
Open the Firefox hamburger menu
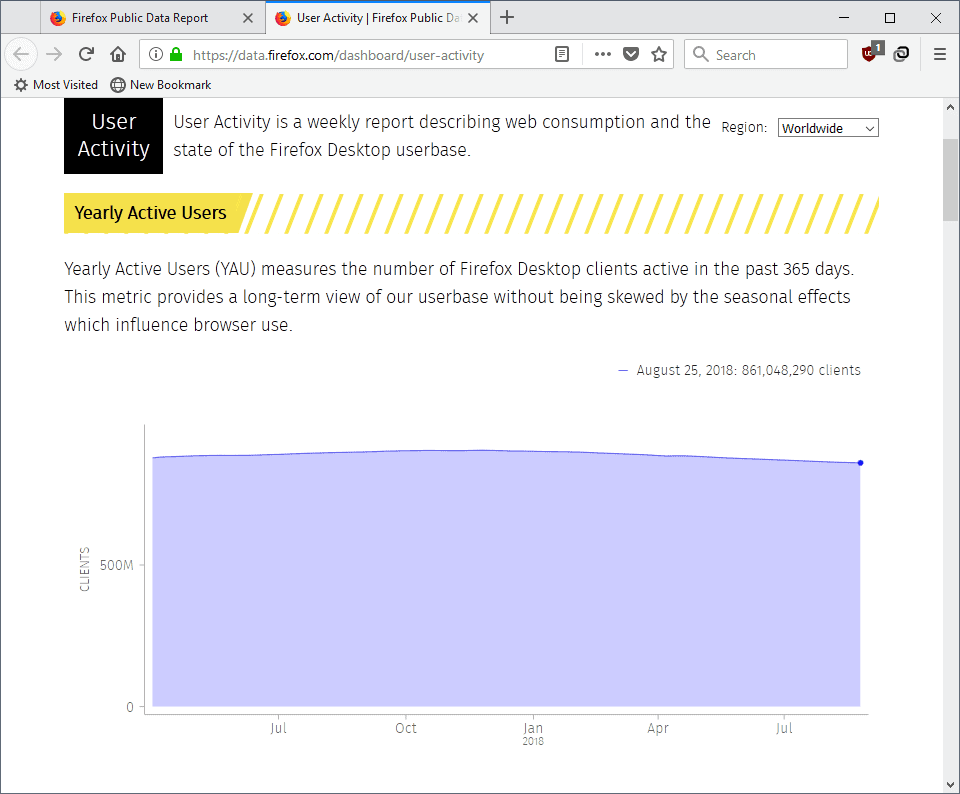tap(938, 55)
